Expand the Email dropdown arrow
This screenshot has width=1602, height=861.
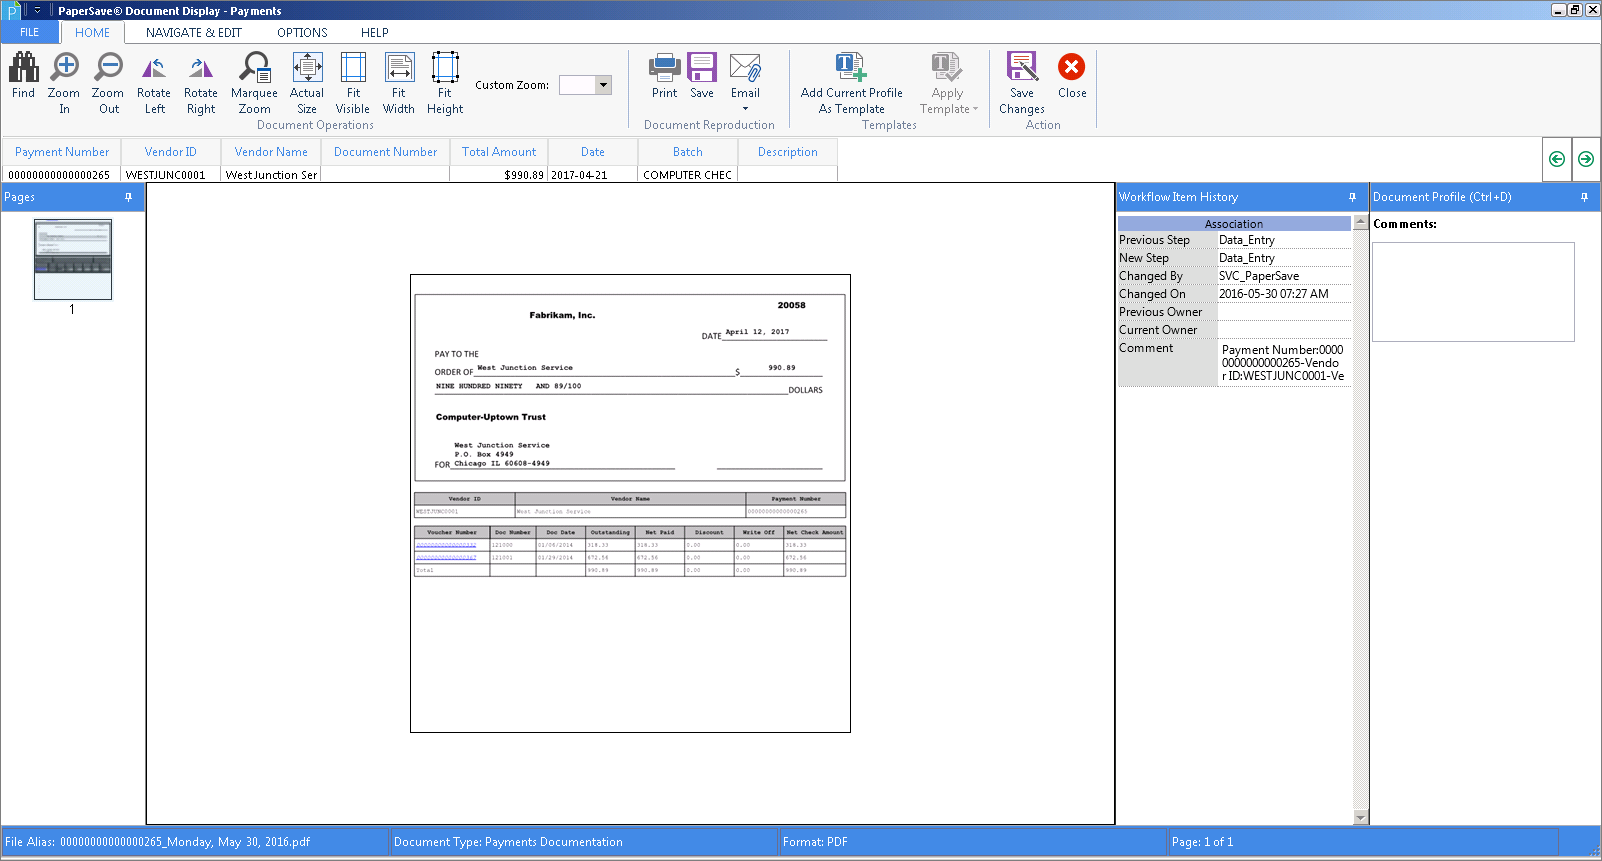pyautogui.click(x=745, y=108)
